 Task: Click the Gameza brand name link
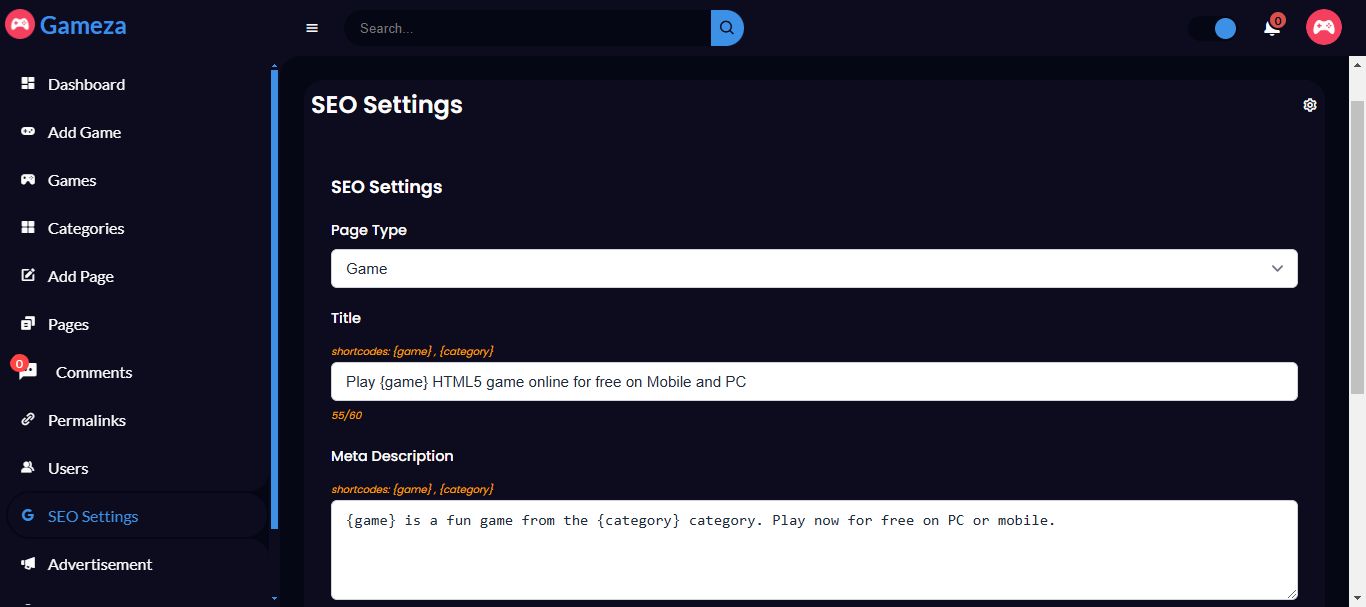click(83, 25)
